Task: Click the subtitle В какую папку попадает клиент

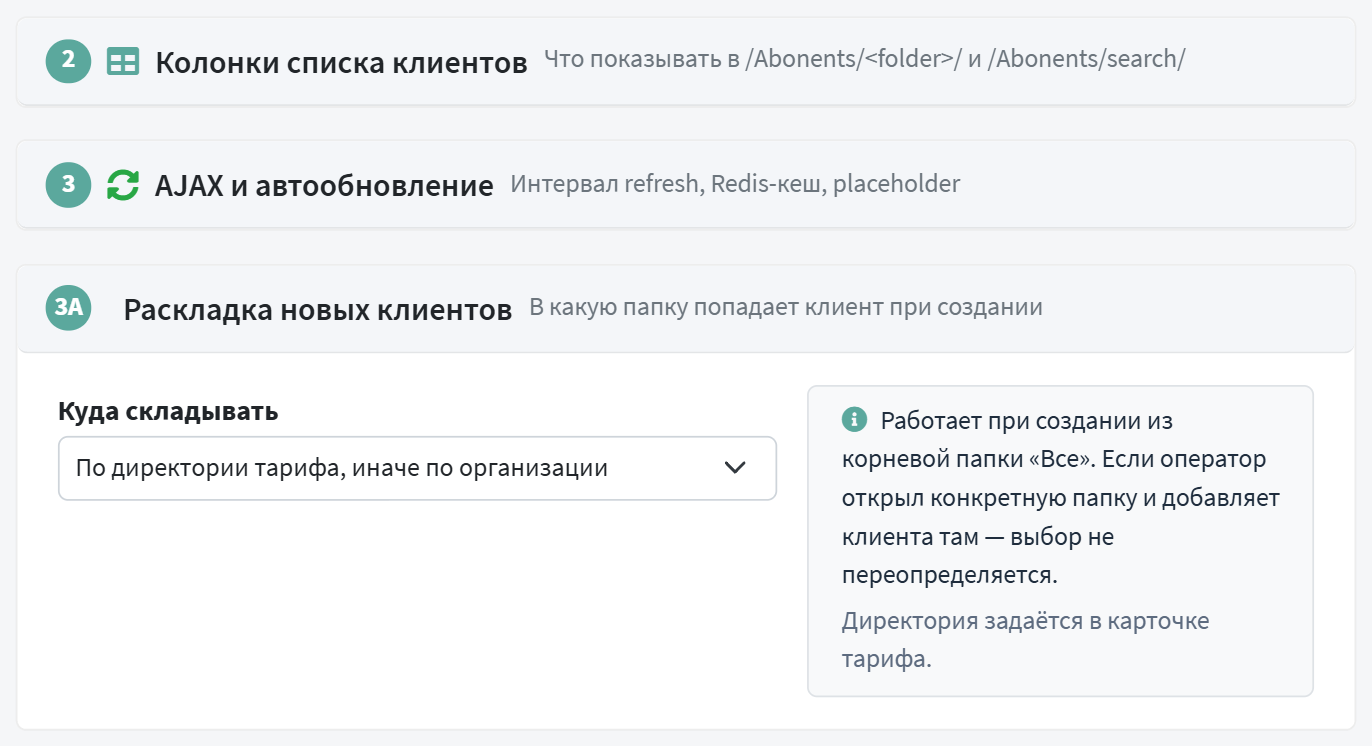Action: tap(786, 307)
